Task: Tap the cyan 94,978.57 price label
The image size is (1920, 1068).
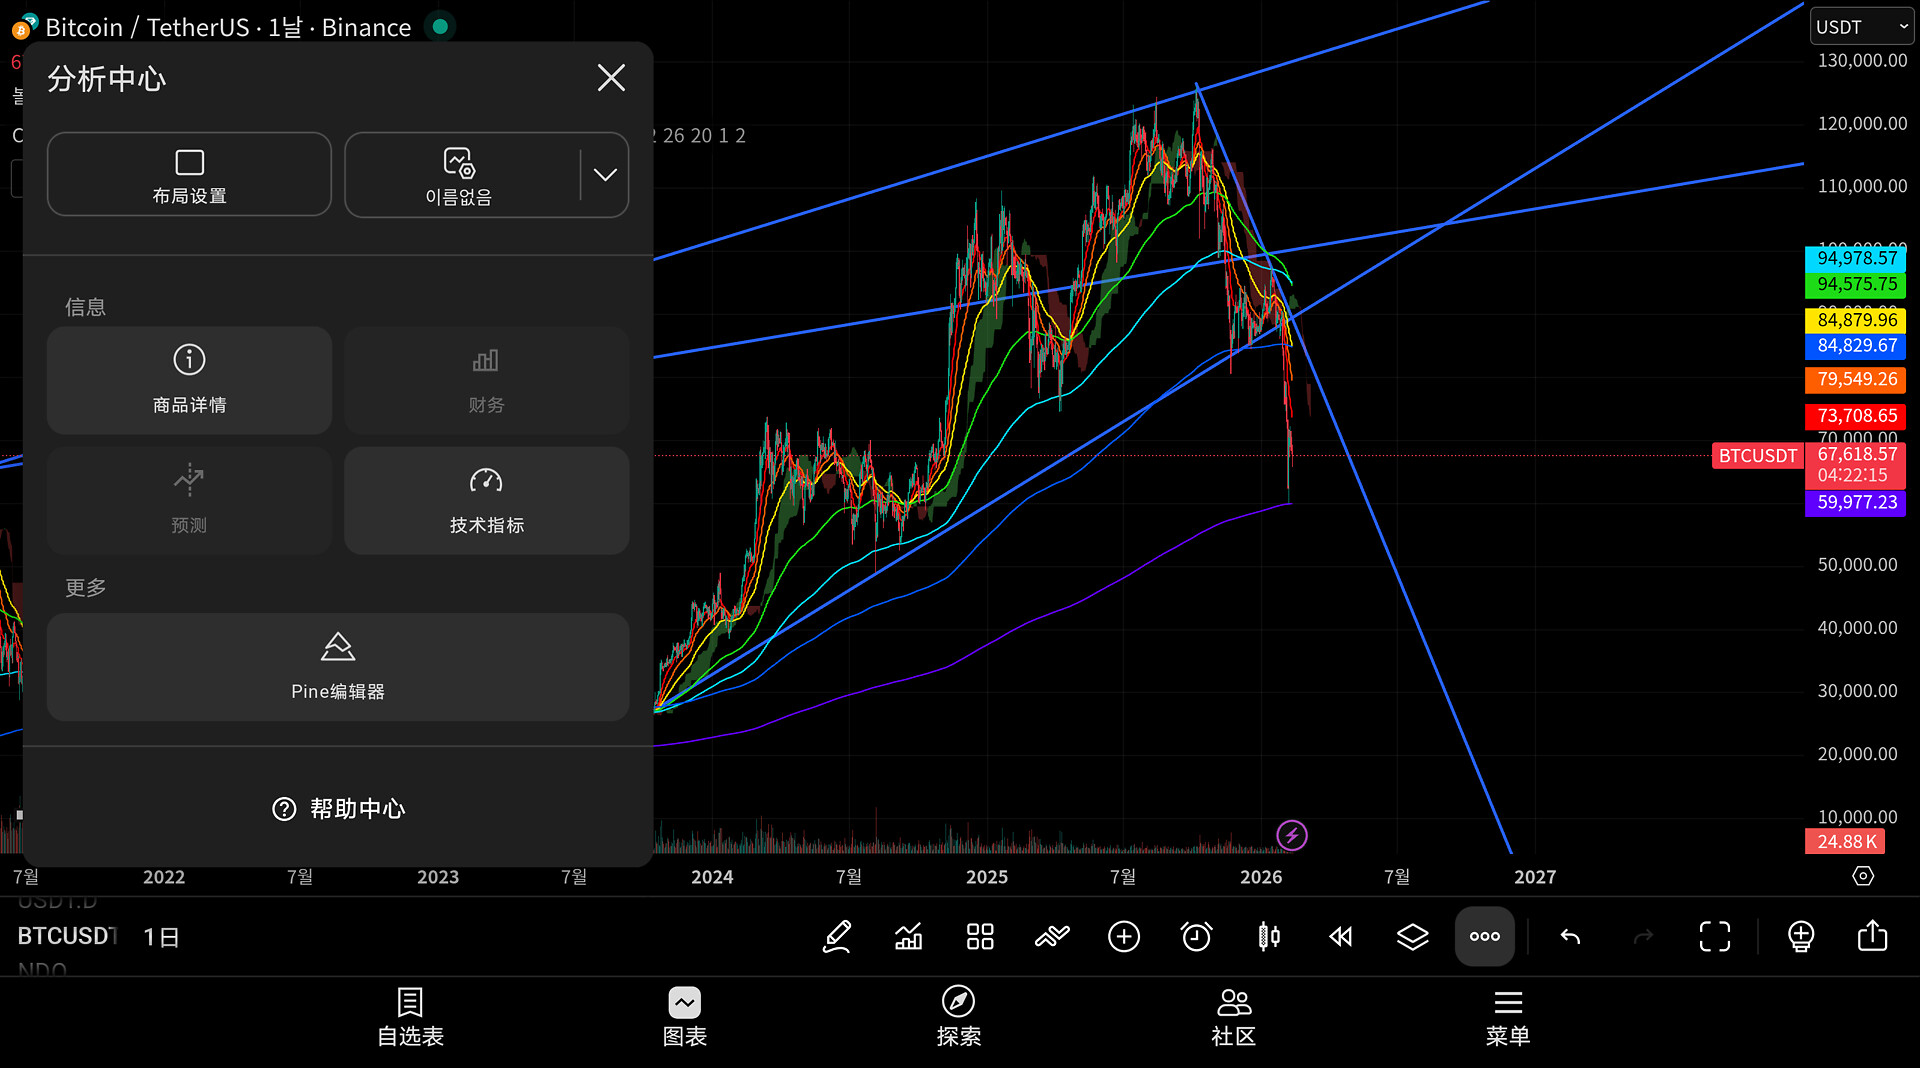Action: point(1856,258)
